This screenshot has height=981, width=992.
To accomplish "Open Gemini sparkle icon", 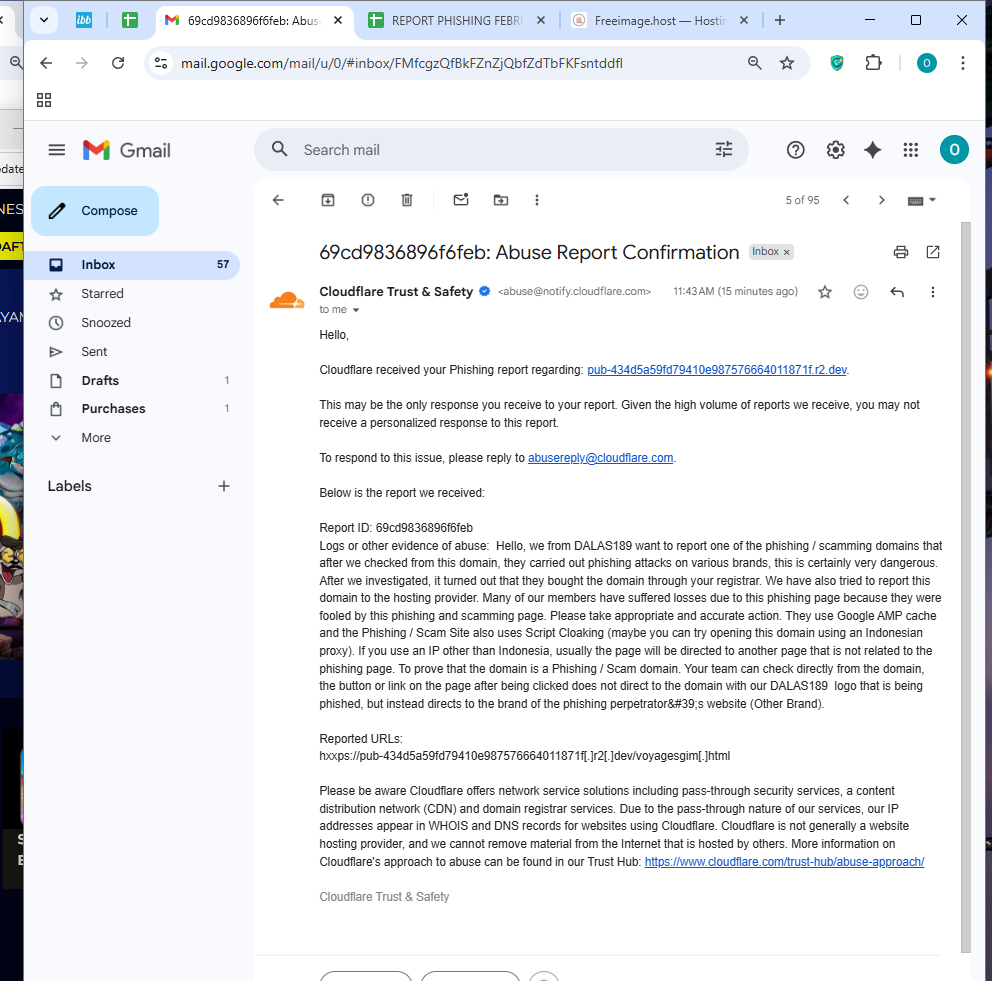I will coord(872,150).
